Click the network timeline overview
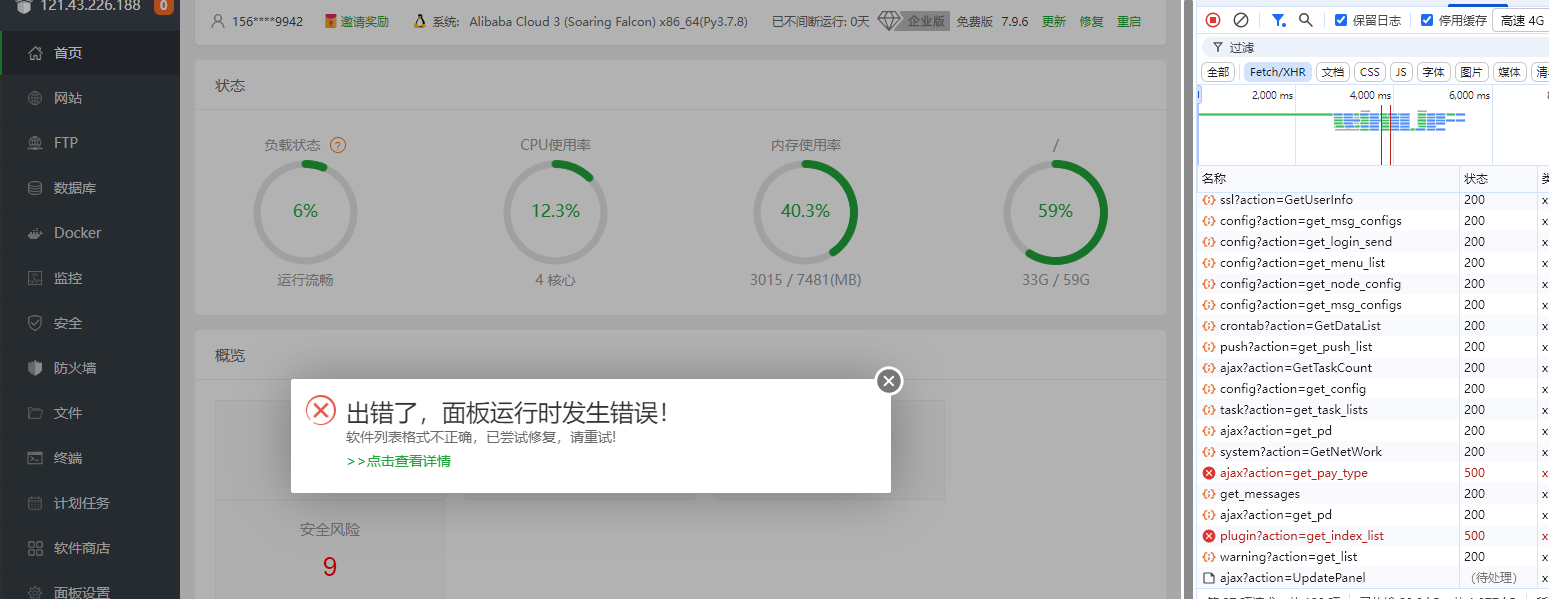This screenshot has width=1549, height=599. [x=1373, y=125]
